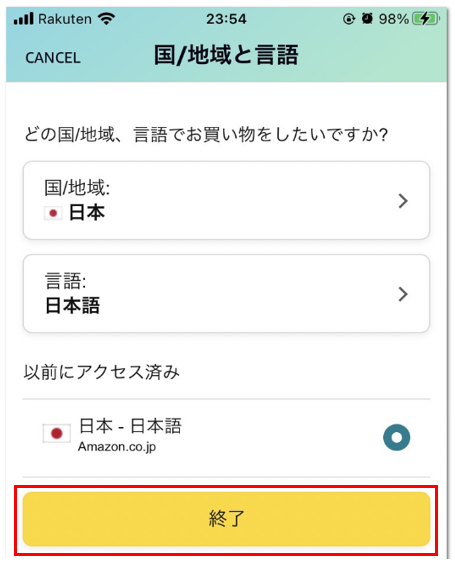Screen dimensions: 455x565
Task: Tap the 23:54 clock in status bar
Action: coord(226,19)
